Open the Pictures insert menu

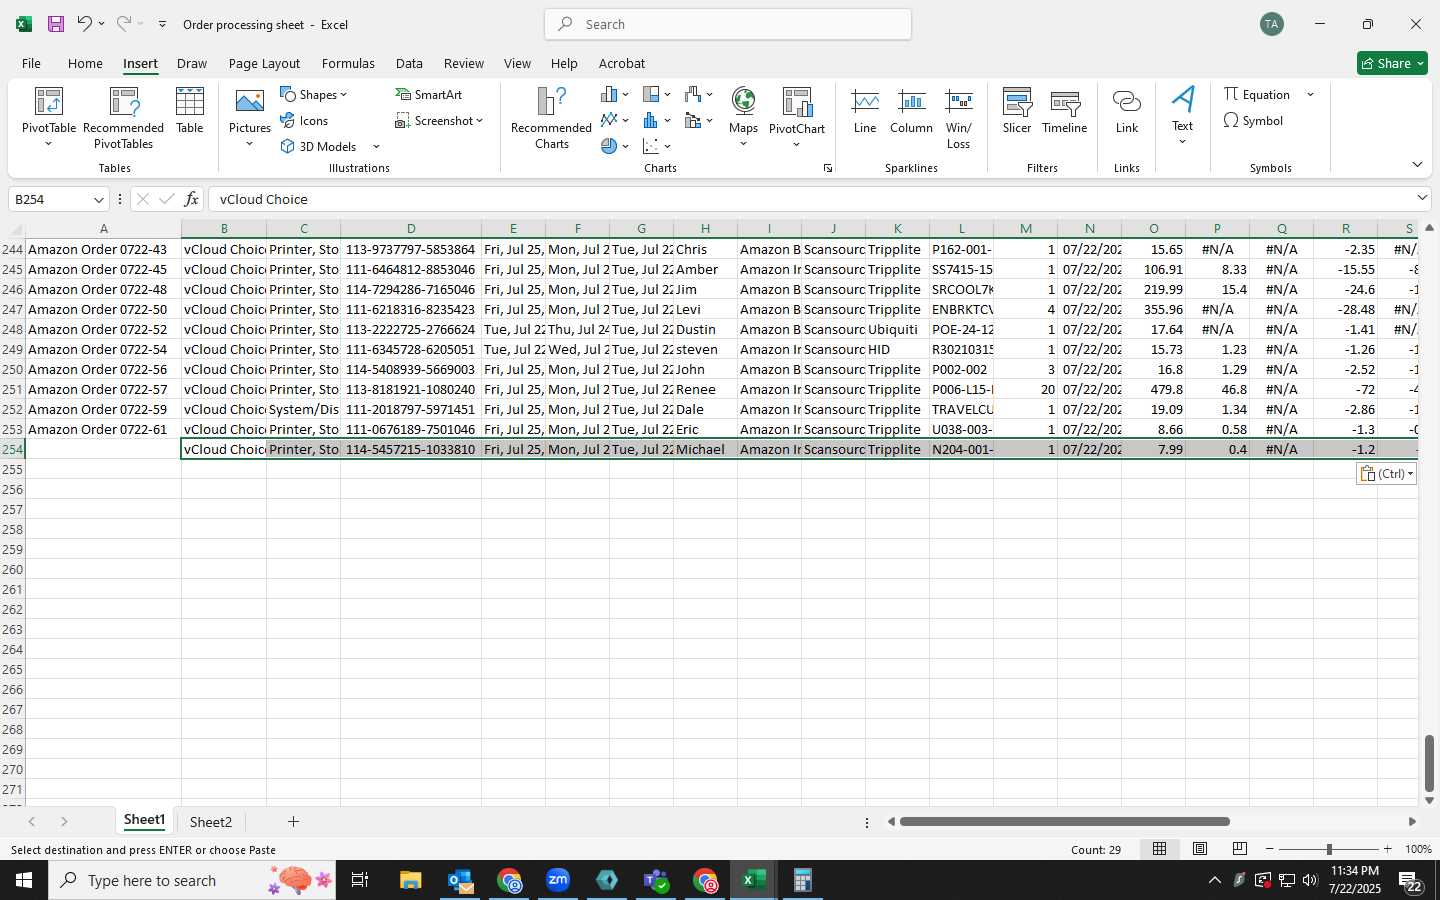coord(250,118)
